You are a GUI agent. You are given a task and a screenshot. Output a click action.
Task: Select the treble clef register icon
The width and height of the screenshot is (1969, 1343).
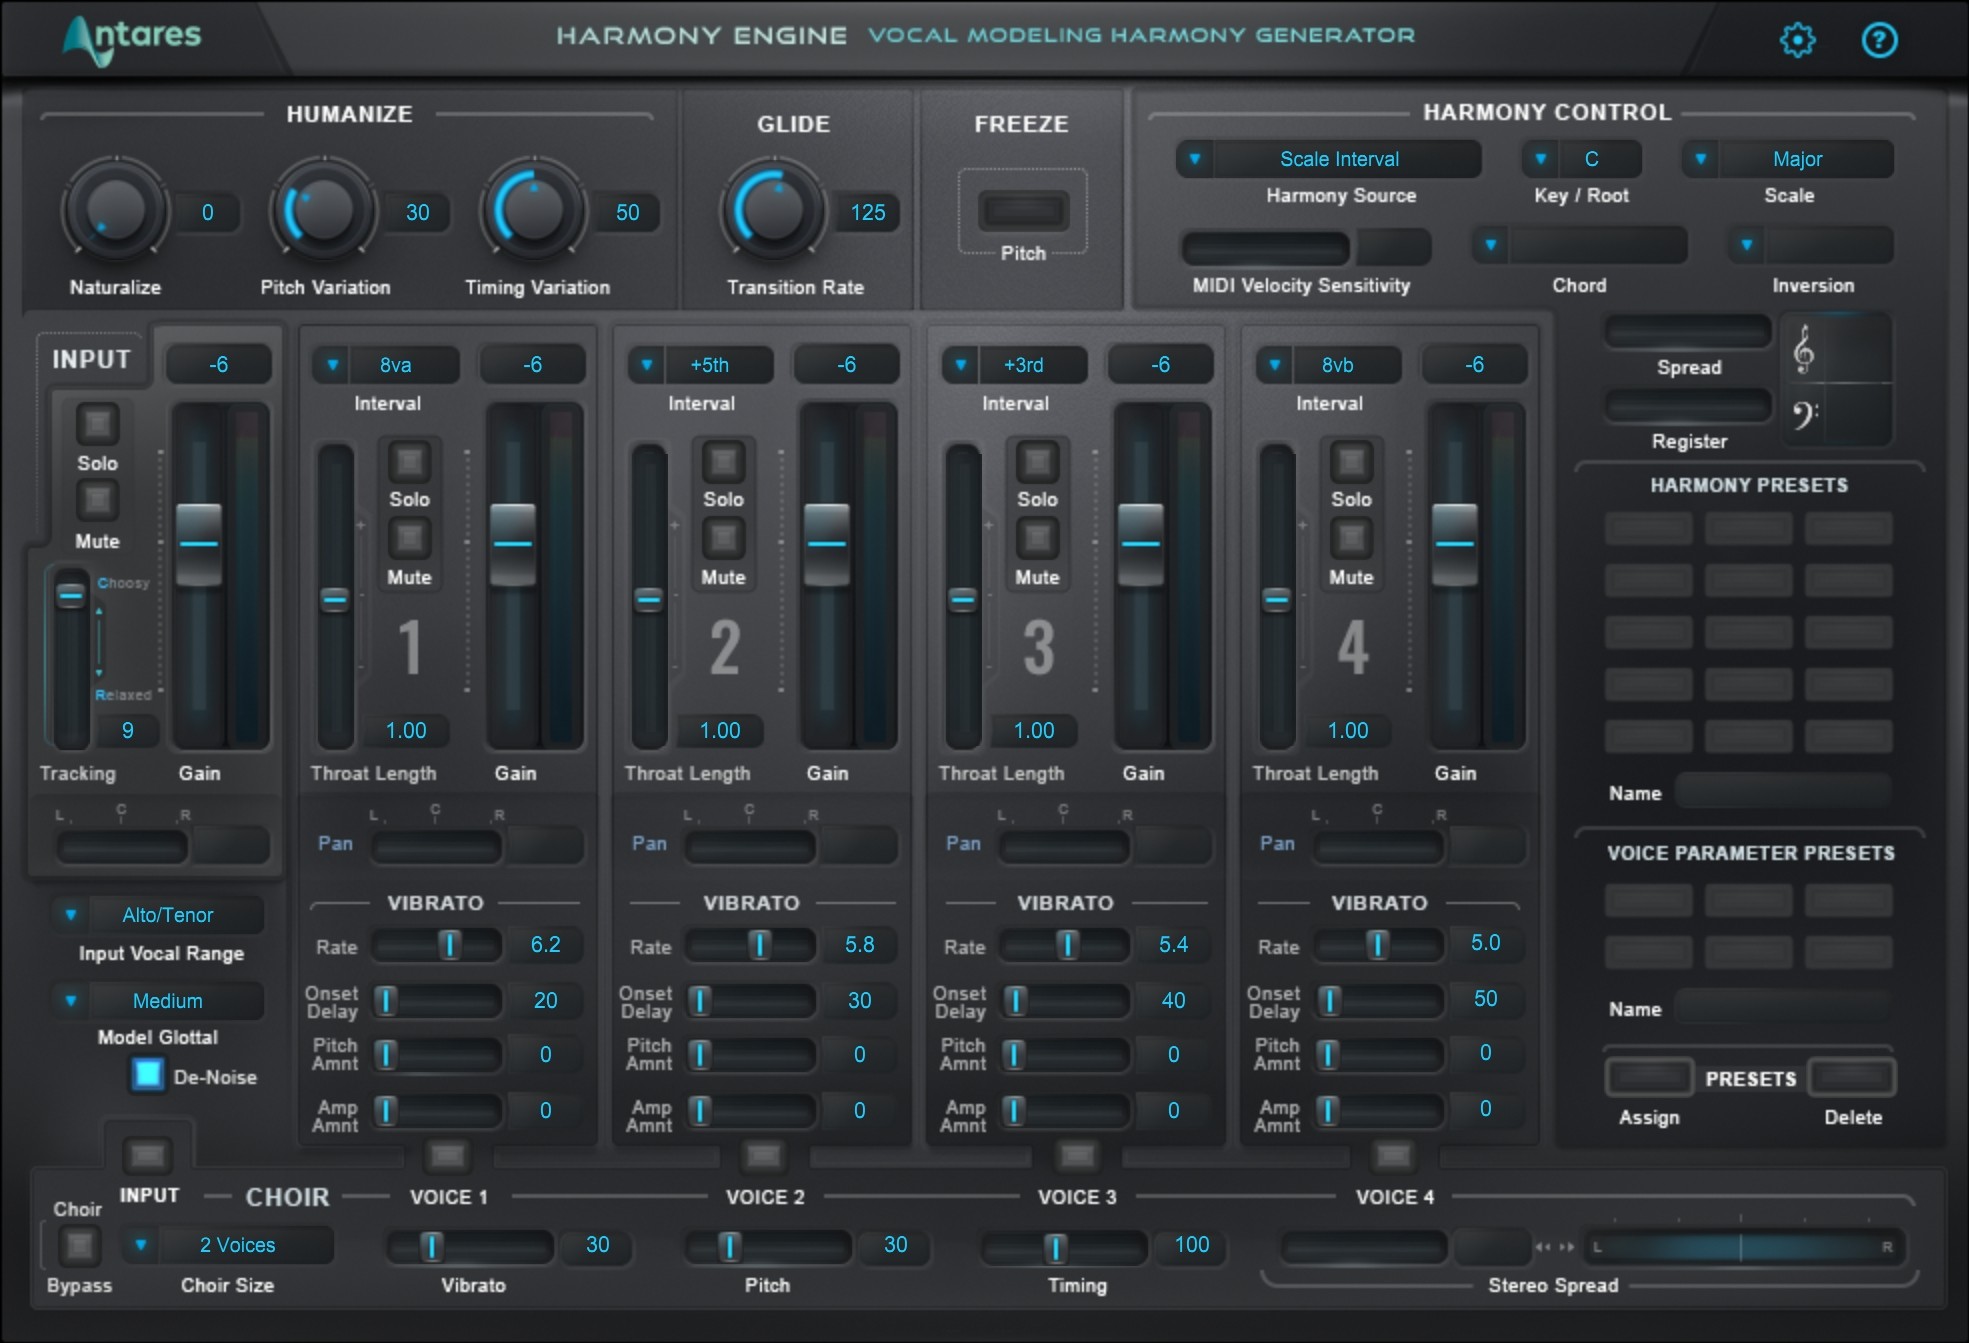pos(1804,349)
